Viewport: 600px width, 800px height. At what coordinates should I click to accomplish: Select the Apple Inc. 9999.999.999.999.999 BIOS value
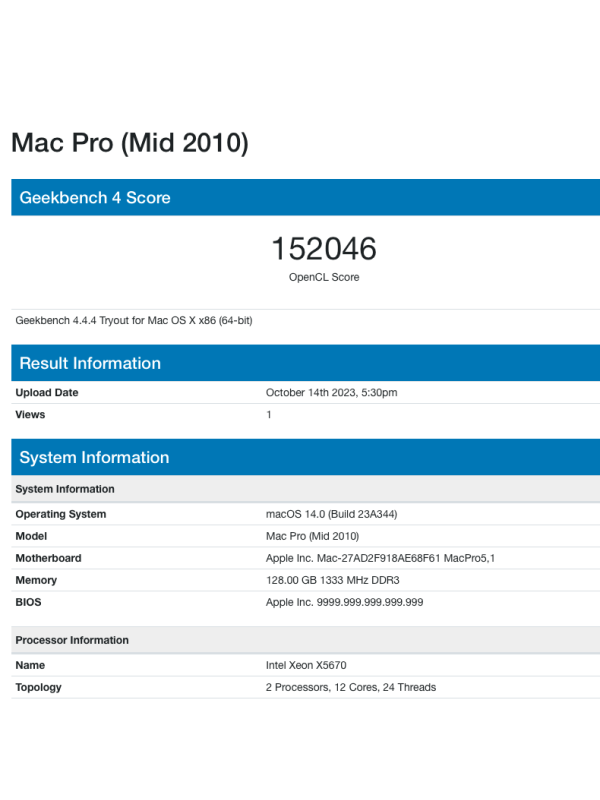pos(344,602)
